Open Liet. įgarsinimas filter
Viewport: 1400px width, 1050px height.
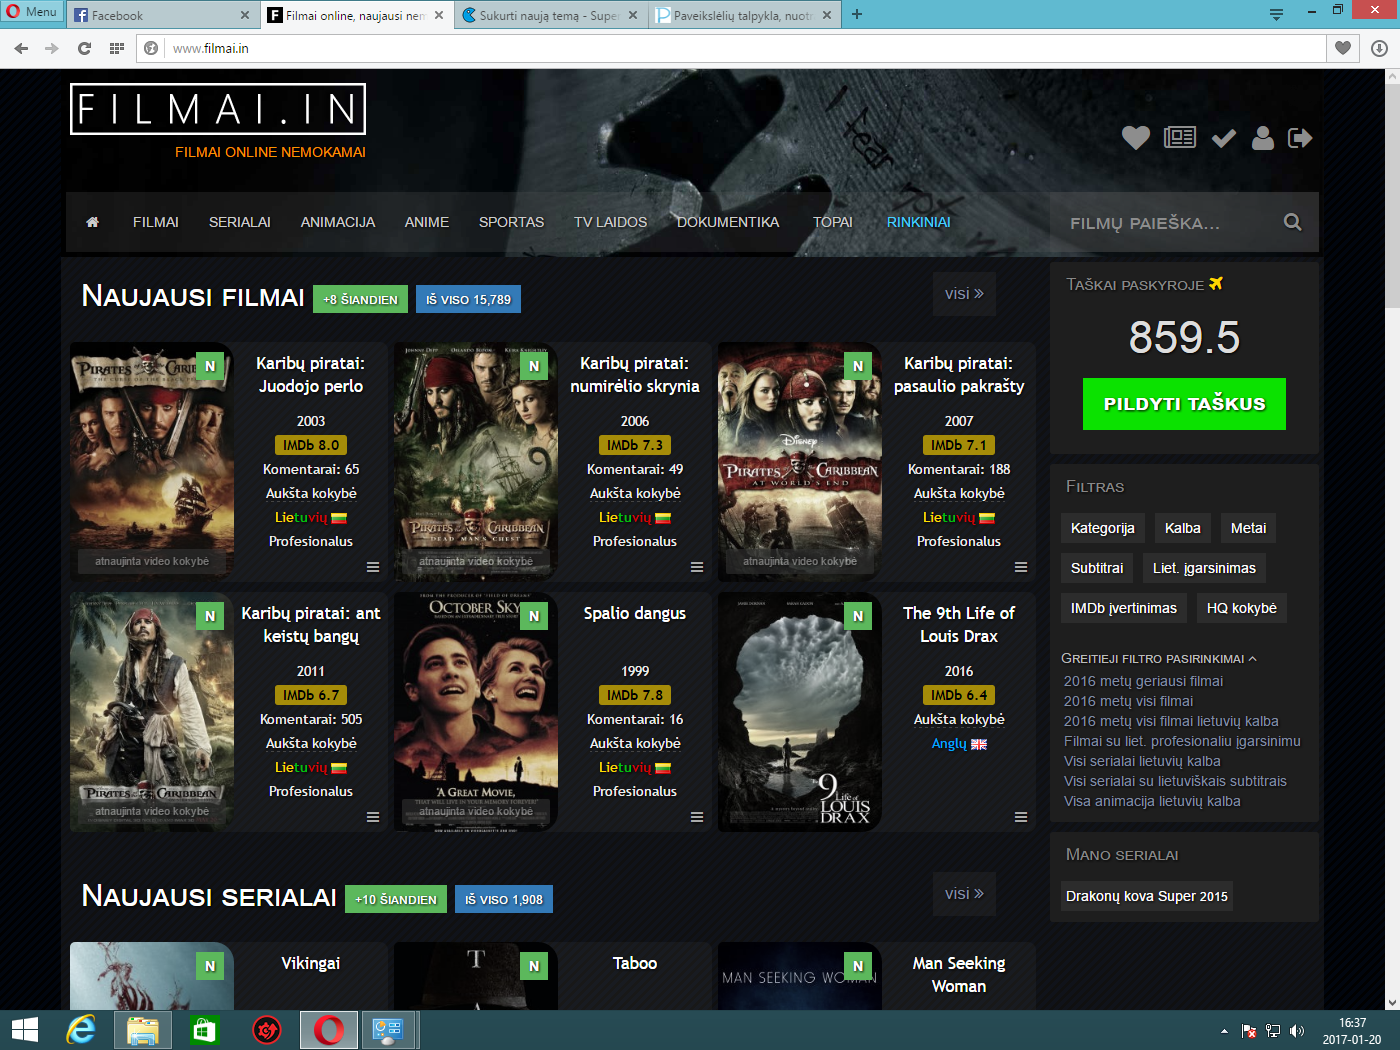coord(1204,568)
